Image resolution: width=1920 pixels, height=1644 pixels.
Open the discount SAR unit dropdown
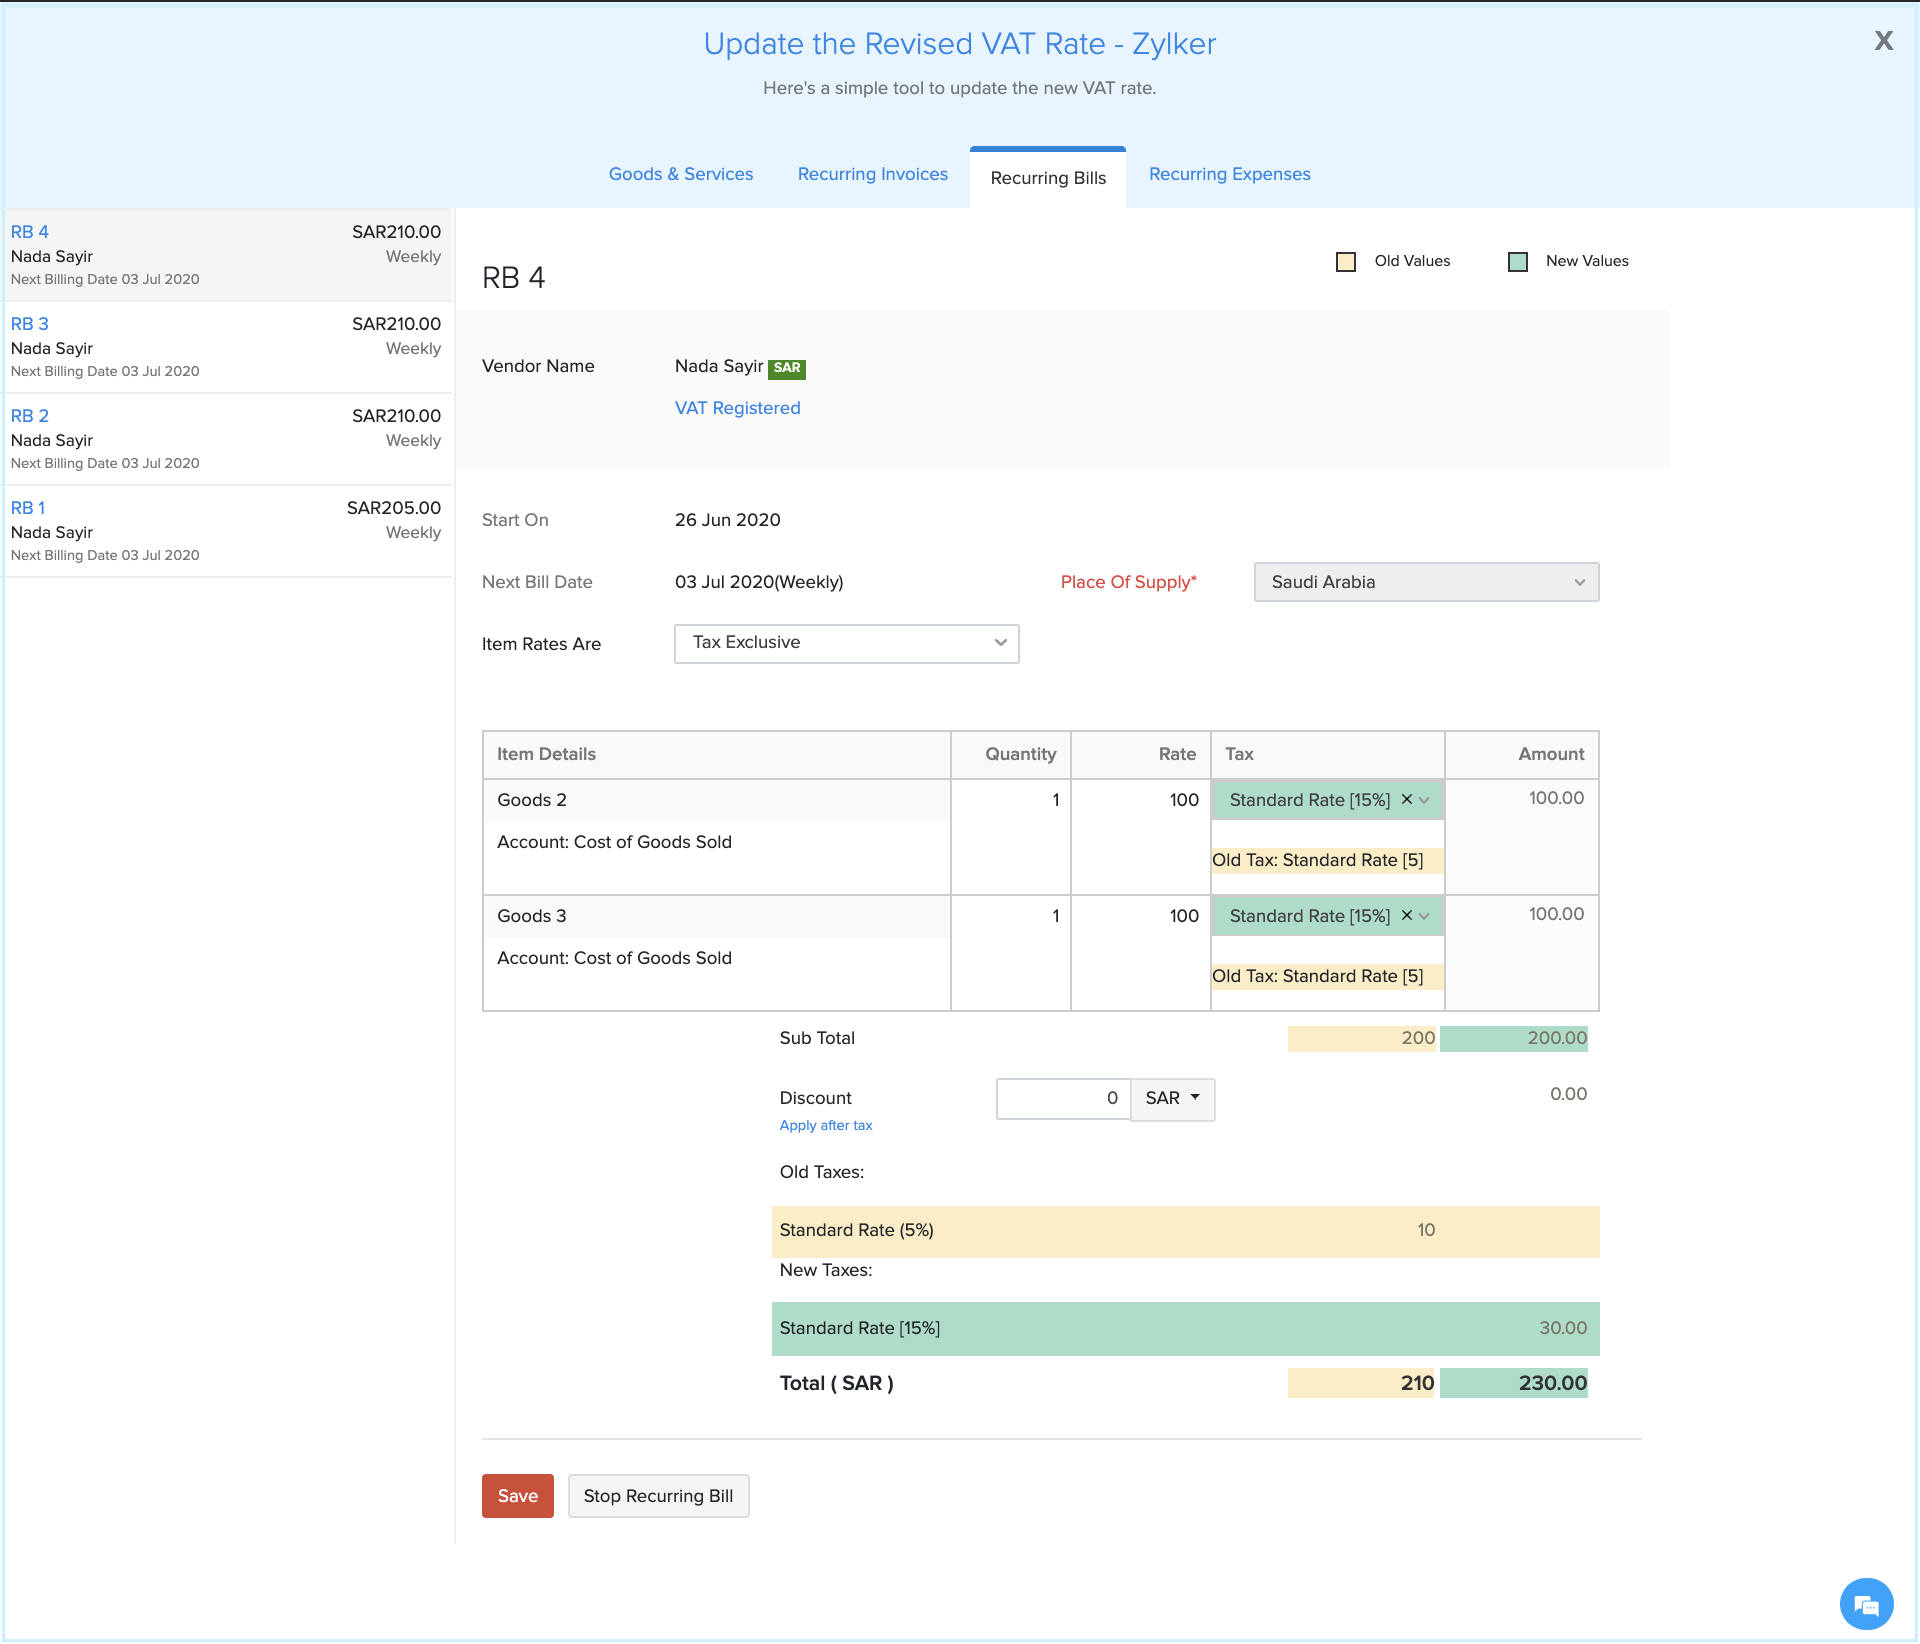[x=1172, y=1099]
